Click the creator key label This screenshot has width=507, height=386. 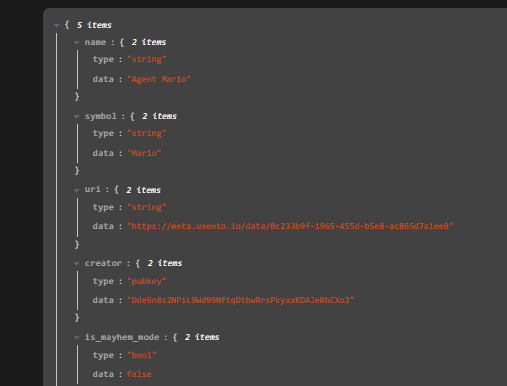click(x=103, y=263)
